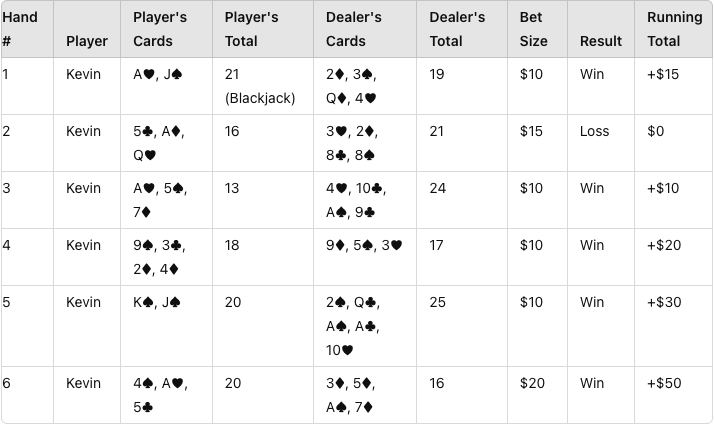Viewport: 714px width, 425px height.
Task: Click the "Running Total" column header
Action: tap(674, 29)
